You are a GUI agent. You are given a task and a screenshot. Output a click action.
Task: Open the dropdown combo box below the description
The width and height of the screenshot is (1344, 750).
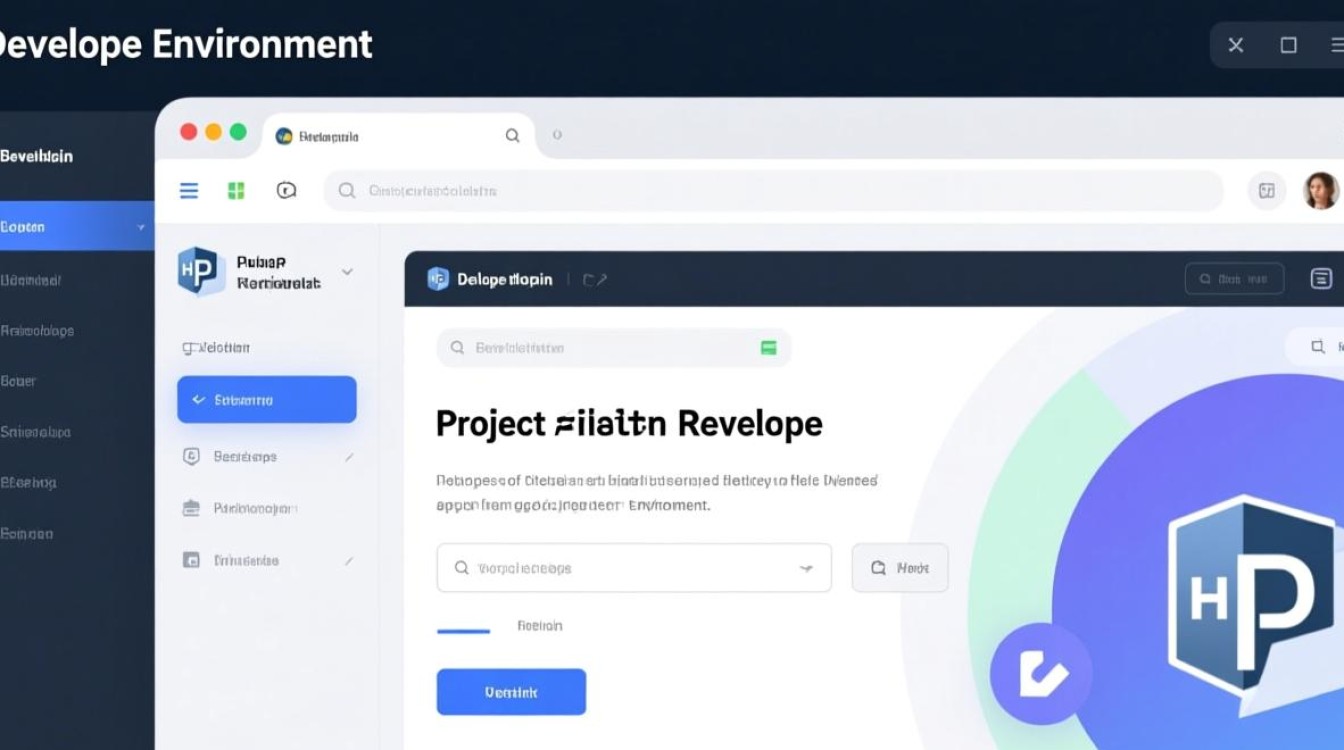tap(633, 568)
